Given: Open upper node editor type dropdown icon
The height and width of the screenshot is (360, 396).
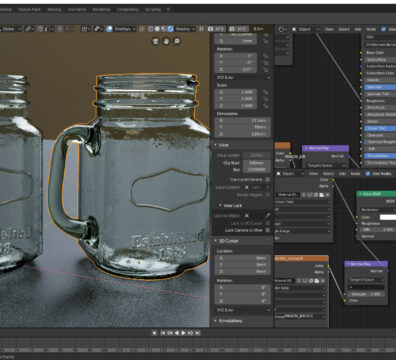Looking at the screenshot, I should coord(282,29).
